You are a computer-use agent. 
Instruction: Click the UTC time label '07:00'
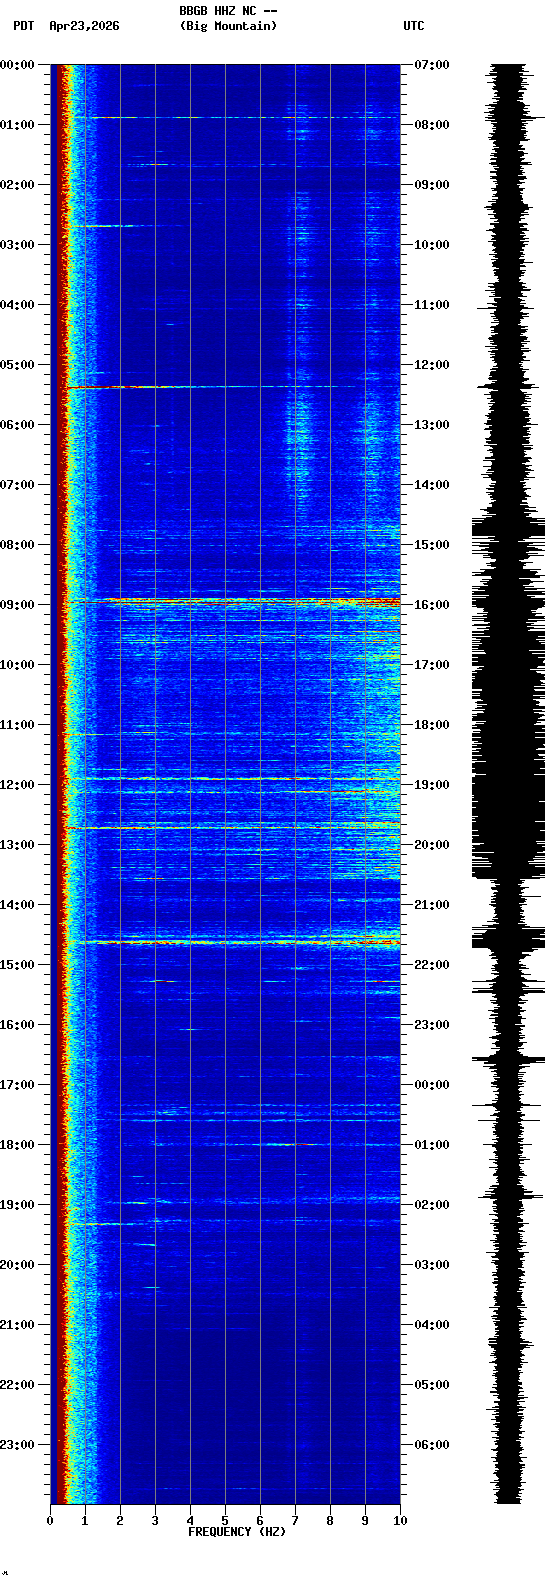[432, 65]
